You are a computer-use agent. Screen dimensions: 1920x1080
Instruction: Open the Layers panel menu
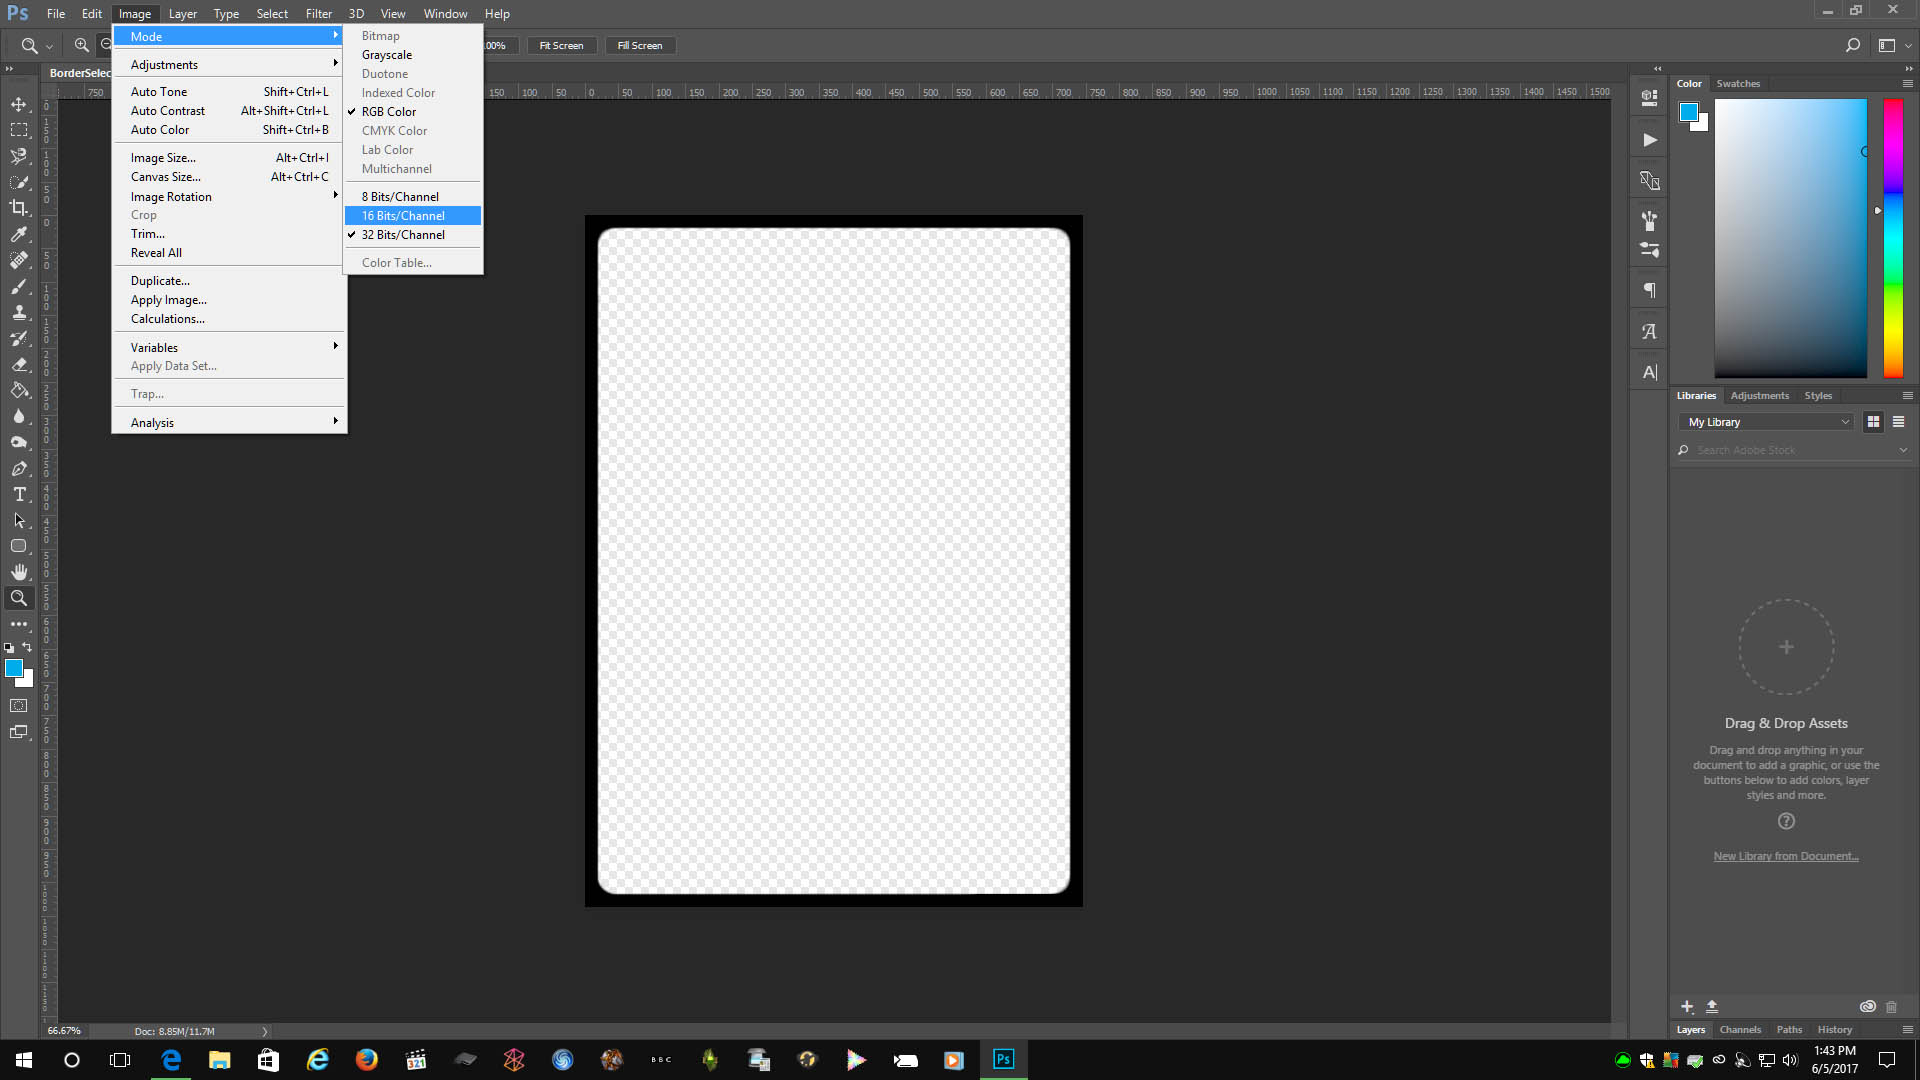point(1906,1029)
